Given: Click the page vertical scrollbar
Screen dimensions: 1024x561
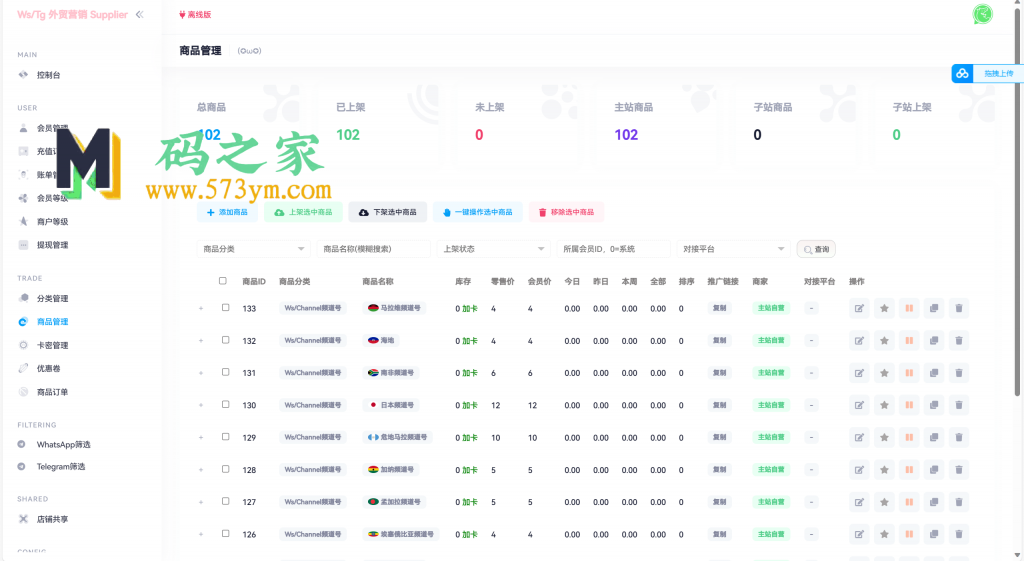Looking at the screenshot, I should pos(1017,202).
